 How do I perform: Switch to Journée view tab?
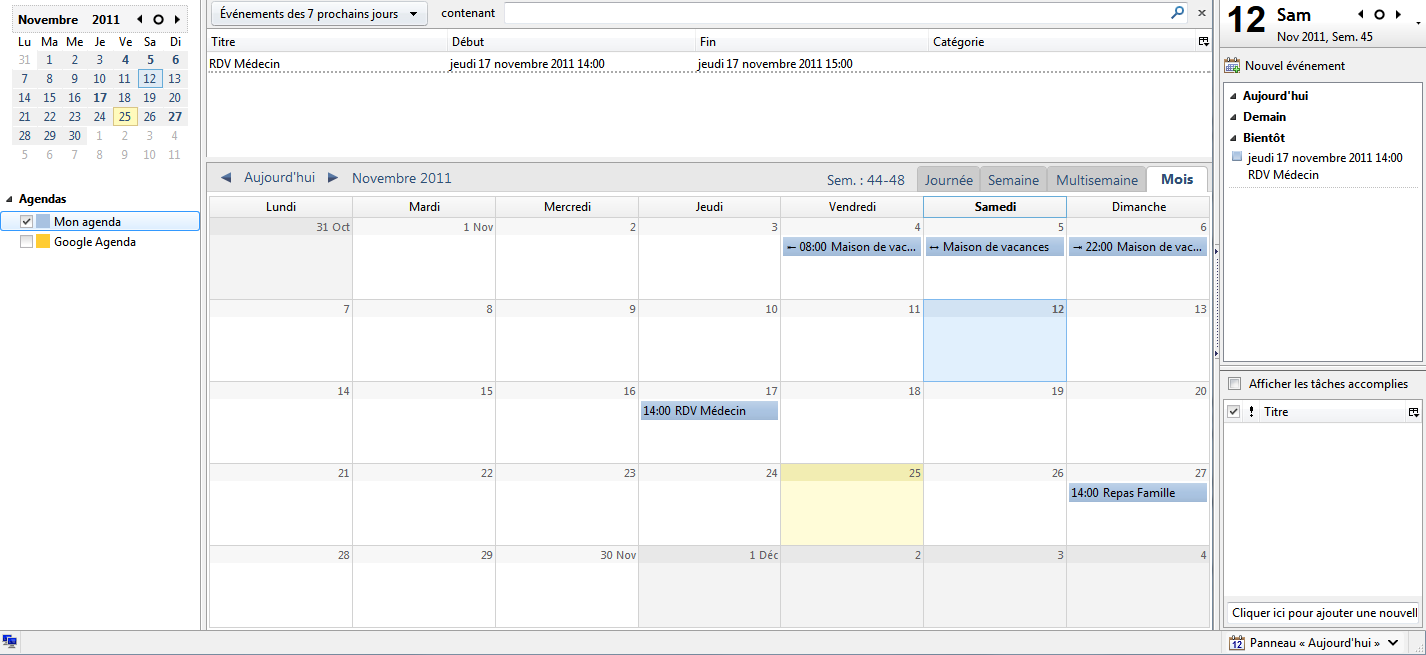948,180
